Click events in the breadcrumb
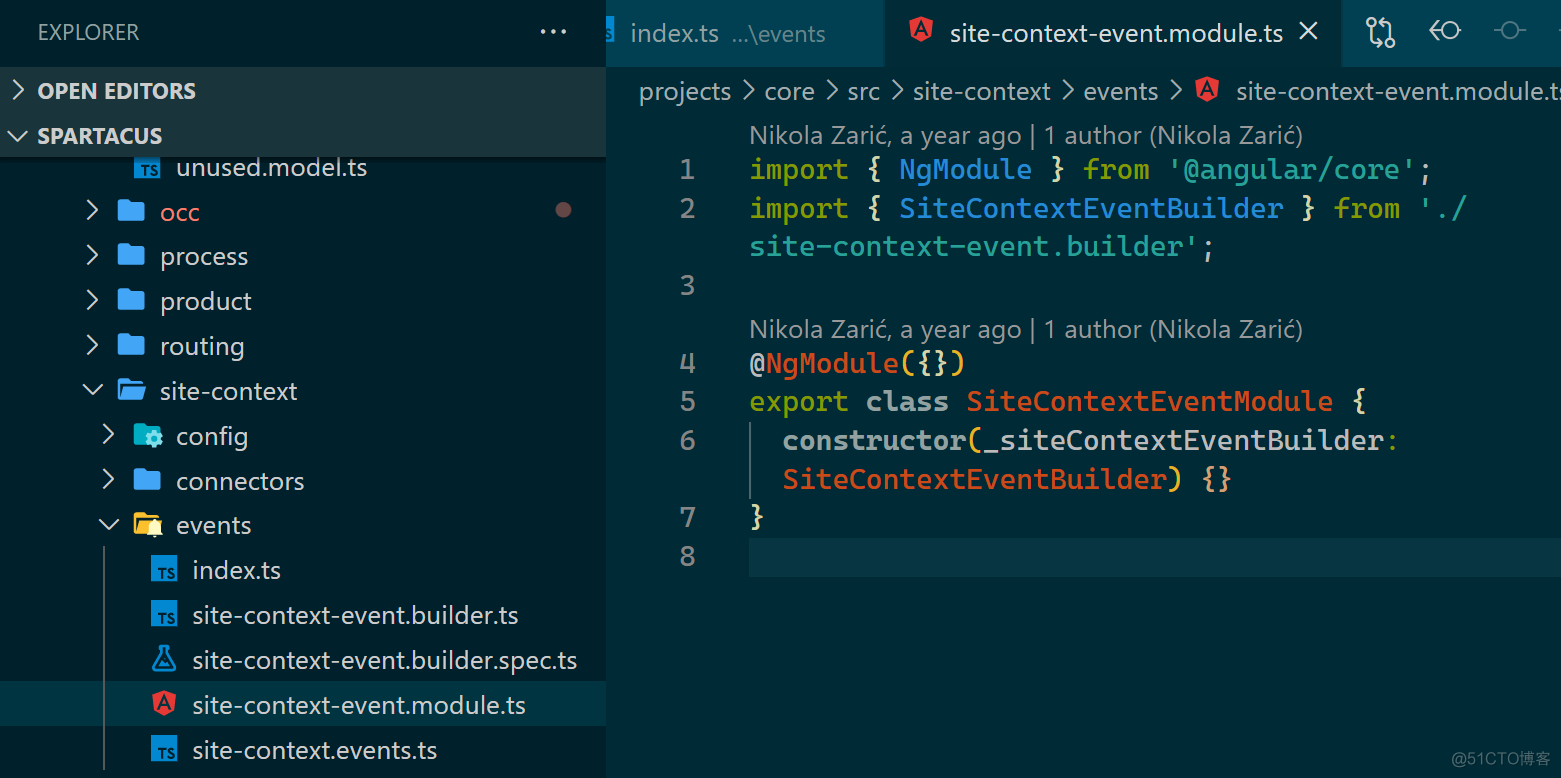This screenshot has width=1561, height=778. click(x=1120, y=92)
